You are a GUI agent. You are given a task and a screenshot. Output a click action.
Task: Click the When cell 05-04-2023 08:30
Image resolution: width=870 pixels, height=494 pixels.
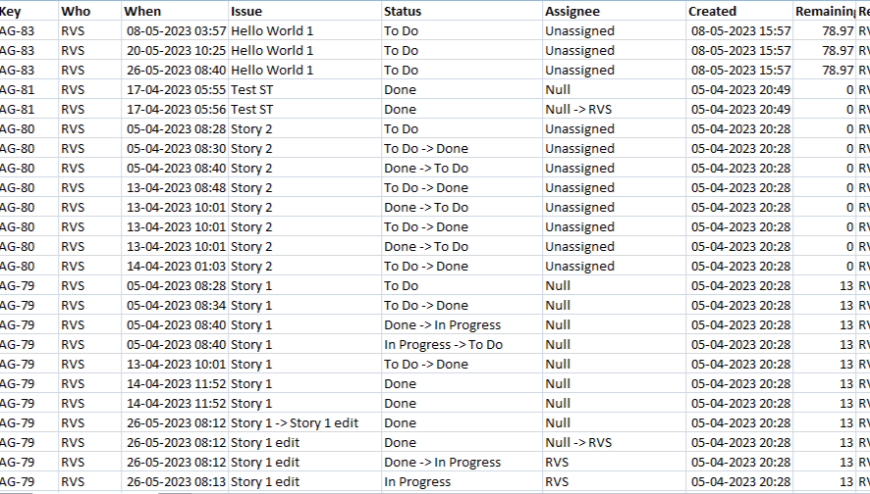coord(176,149)
